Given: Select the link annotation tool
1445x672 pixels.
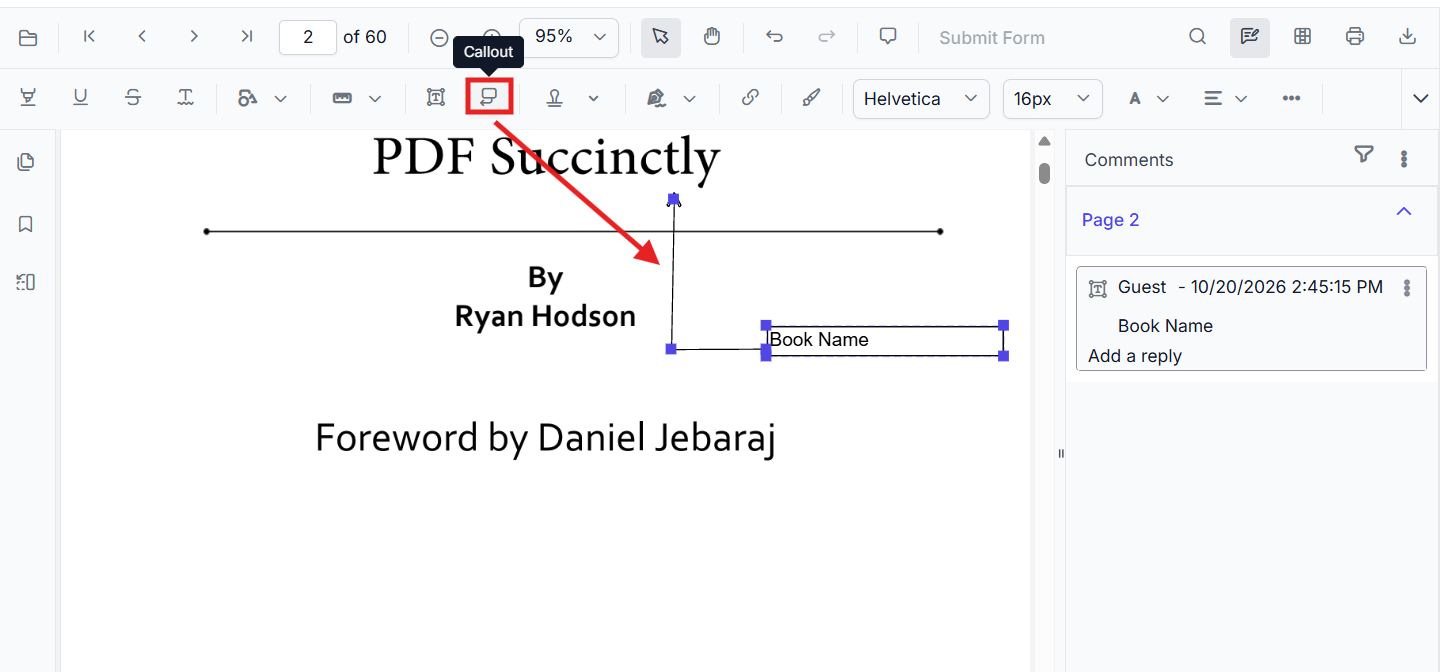Looking at the screenshot, I should click(750, 97).
